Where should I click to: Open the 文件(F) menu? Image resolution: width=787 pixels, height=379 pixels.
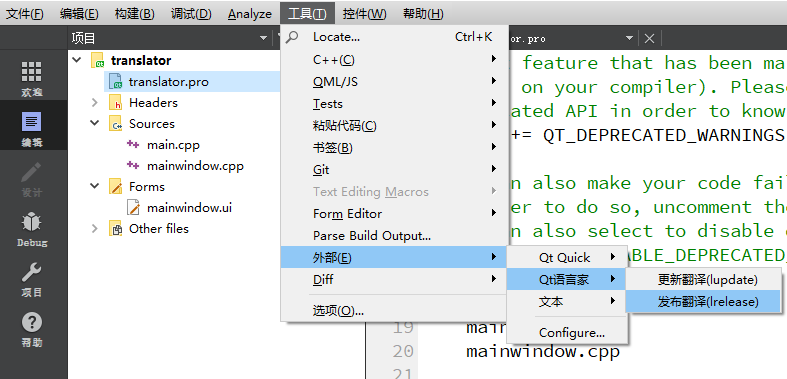point(25,14)
